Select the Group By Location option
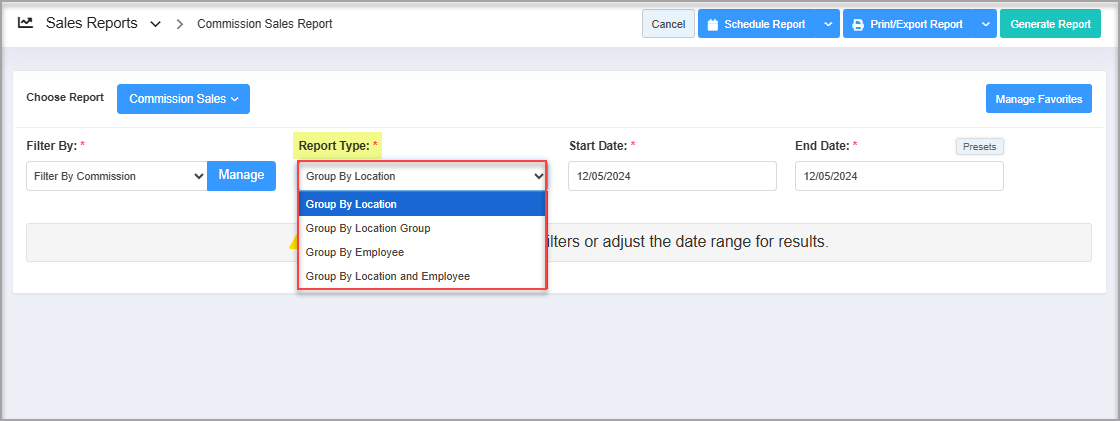The height and width of the screenshot is (421, 1120). (x=422, y=204)
